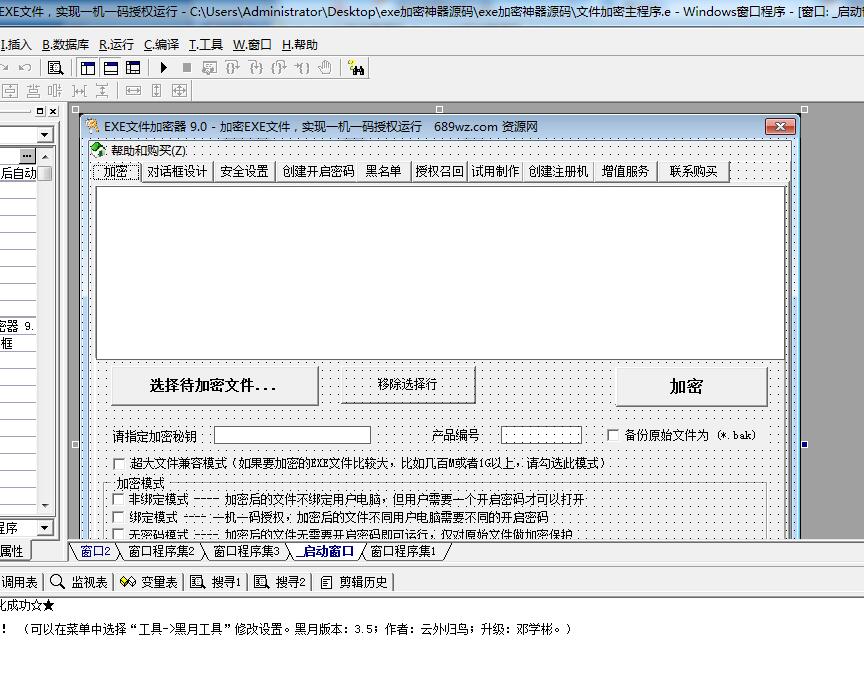Open the H.帮助 menu
This screenshot has height=677, width=864.
300,45
